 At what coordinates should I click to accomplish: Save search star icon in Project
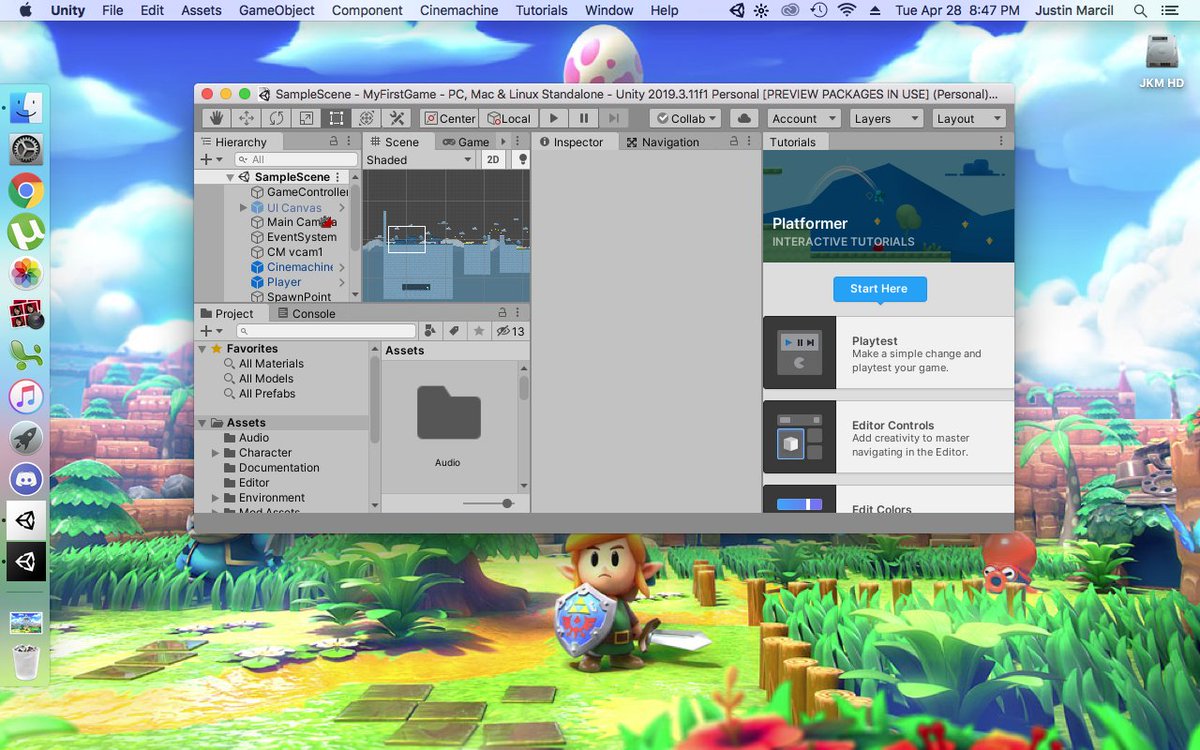click(478, 331)
